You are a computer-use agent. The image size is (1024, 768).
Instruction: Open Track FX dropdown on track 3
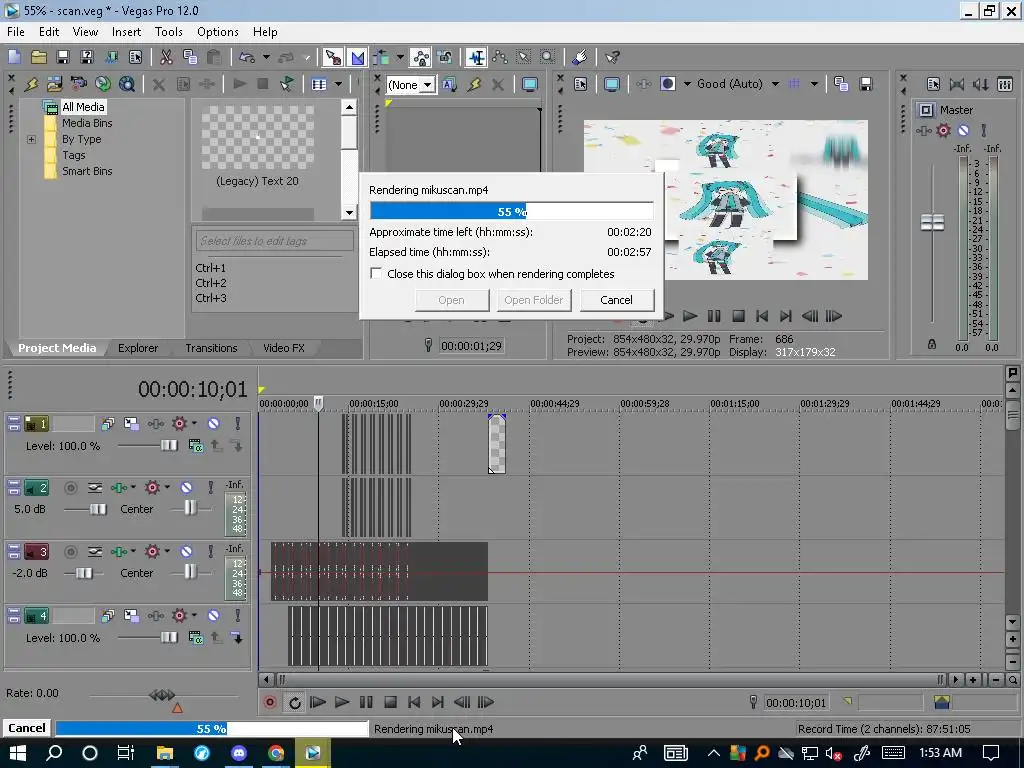click(132, 551)
